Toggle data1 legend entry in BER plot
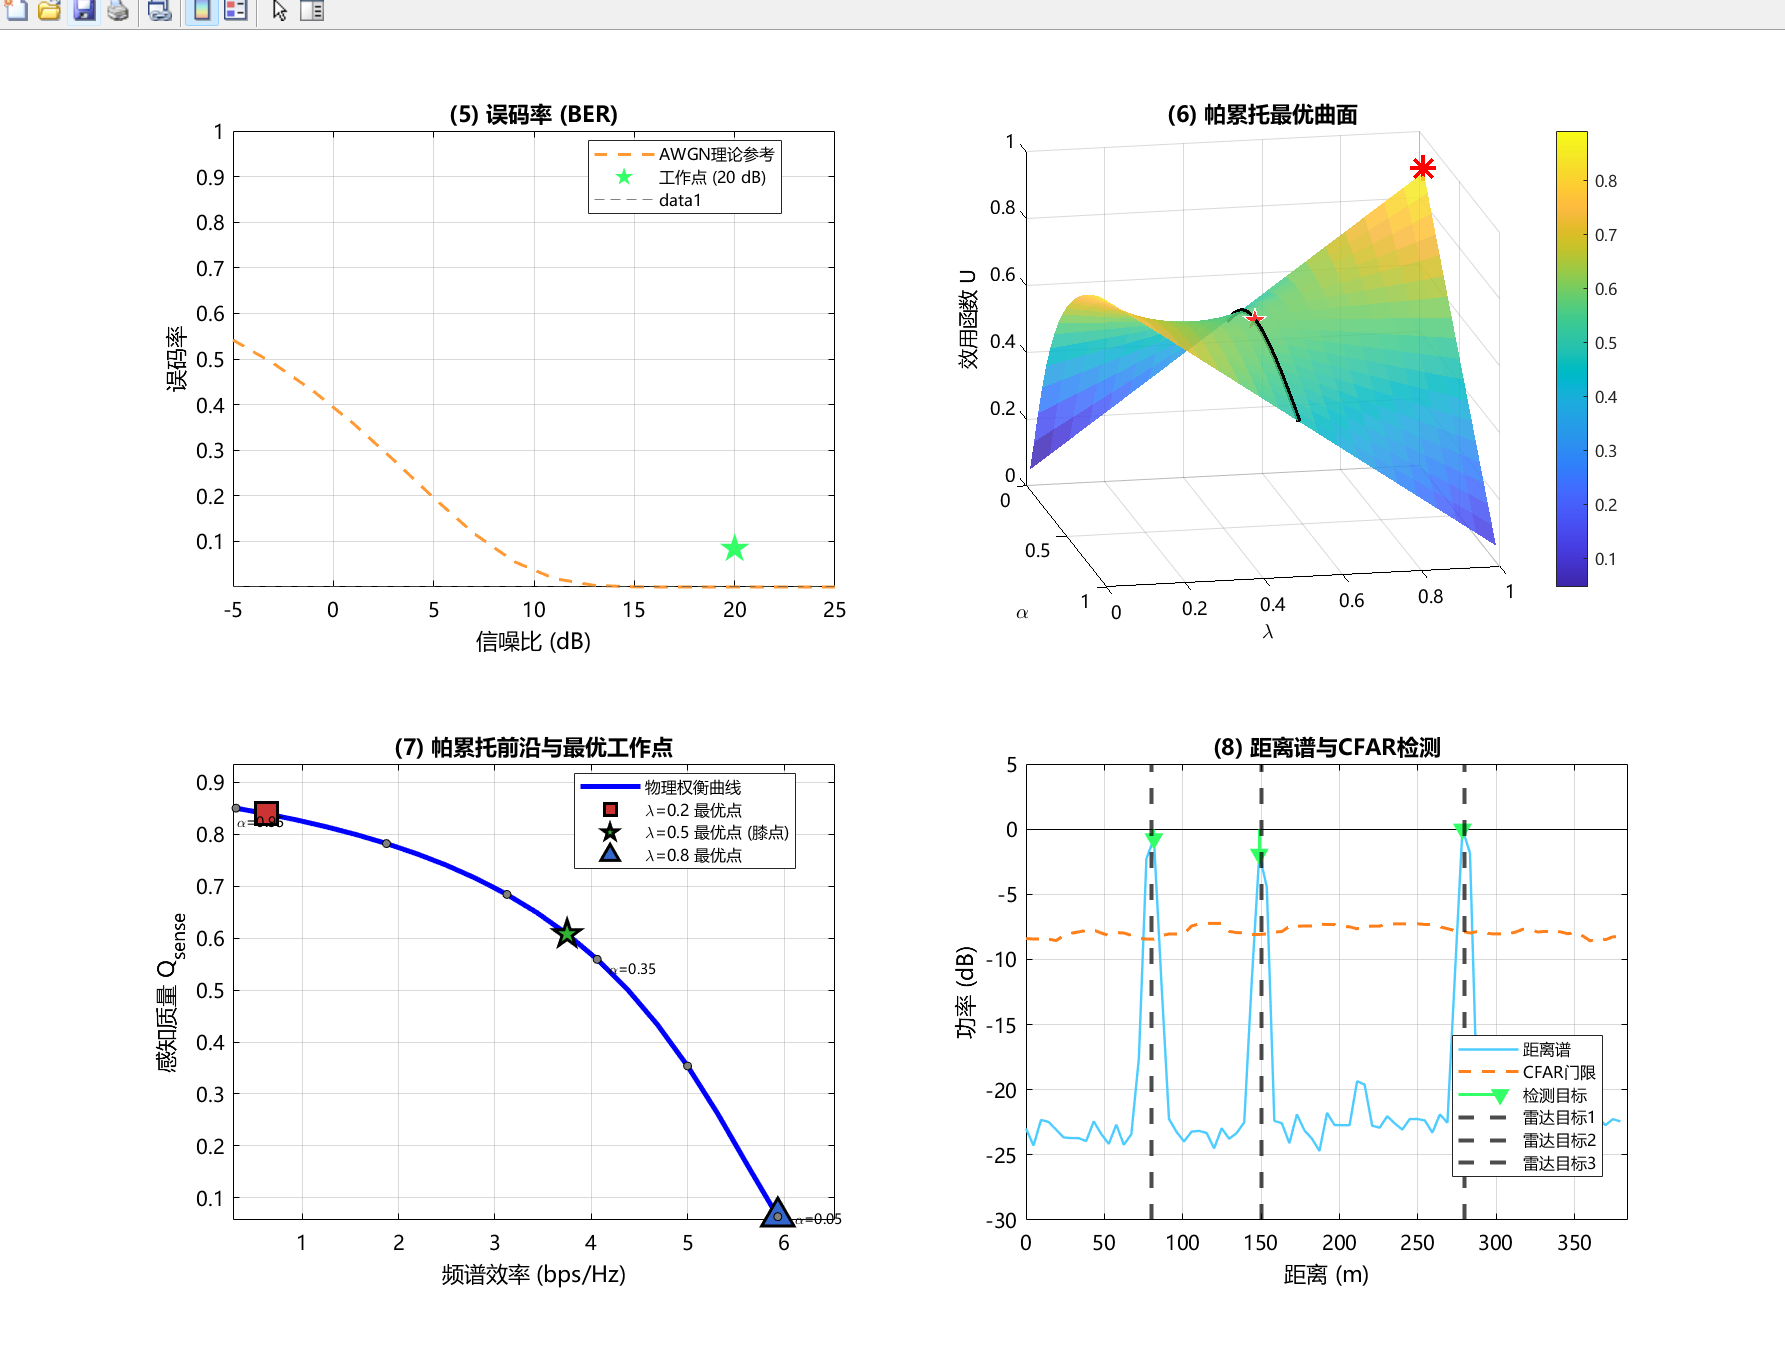 650,200
